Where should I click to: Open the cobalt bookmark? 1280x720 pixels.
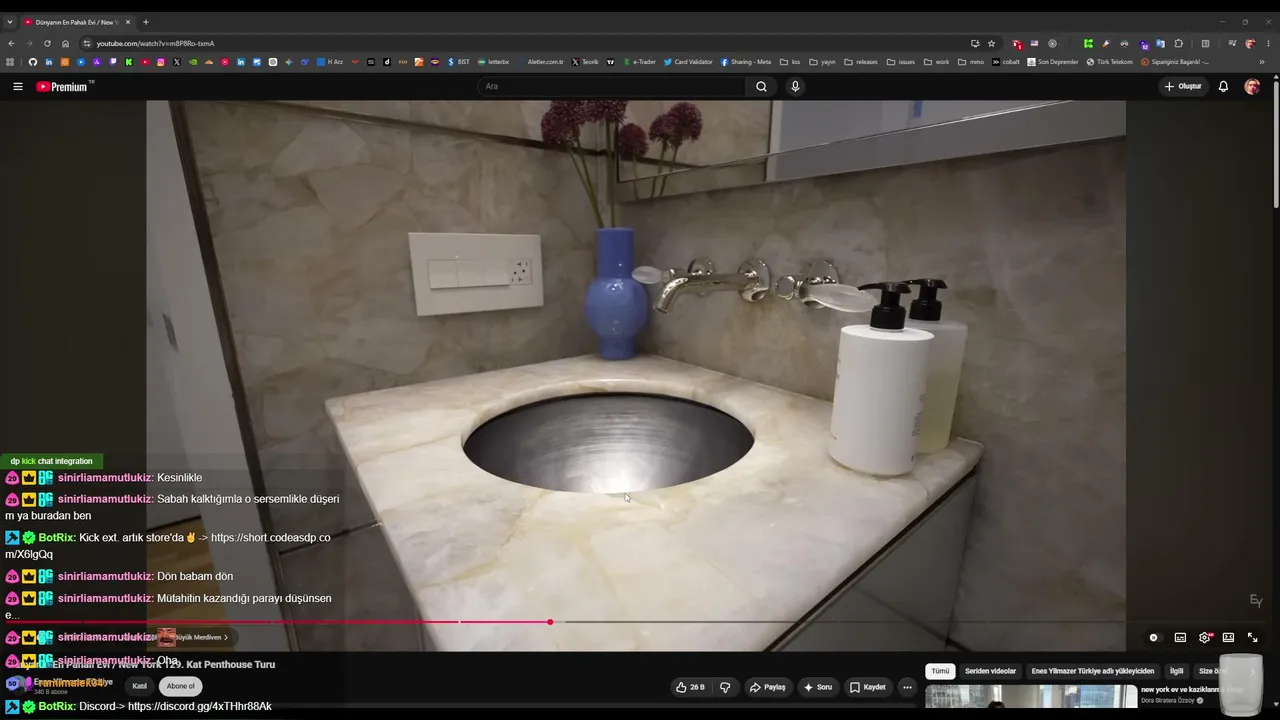click(1006, 62)
